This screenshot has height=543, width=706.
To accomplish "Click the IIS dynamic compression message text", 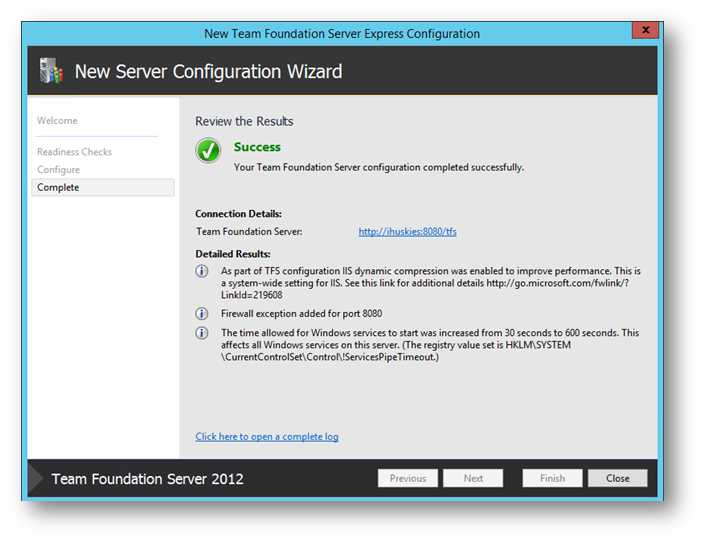I will tap(431, 283).
